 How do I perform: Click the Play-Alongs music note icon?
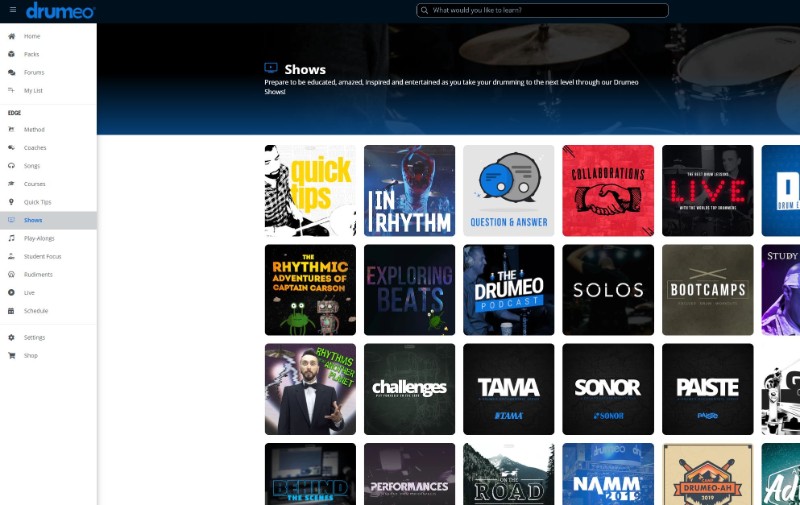(x=11, y=238)
